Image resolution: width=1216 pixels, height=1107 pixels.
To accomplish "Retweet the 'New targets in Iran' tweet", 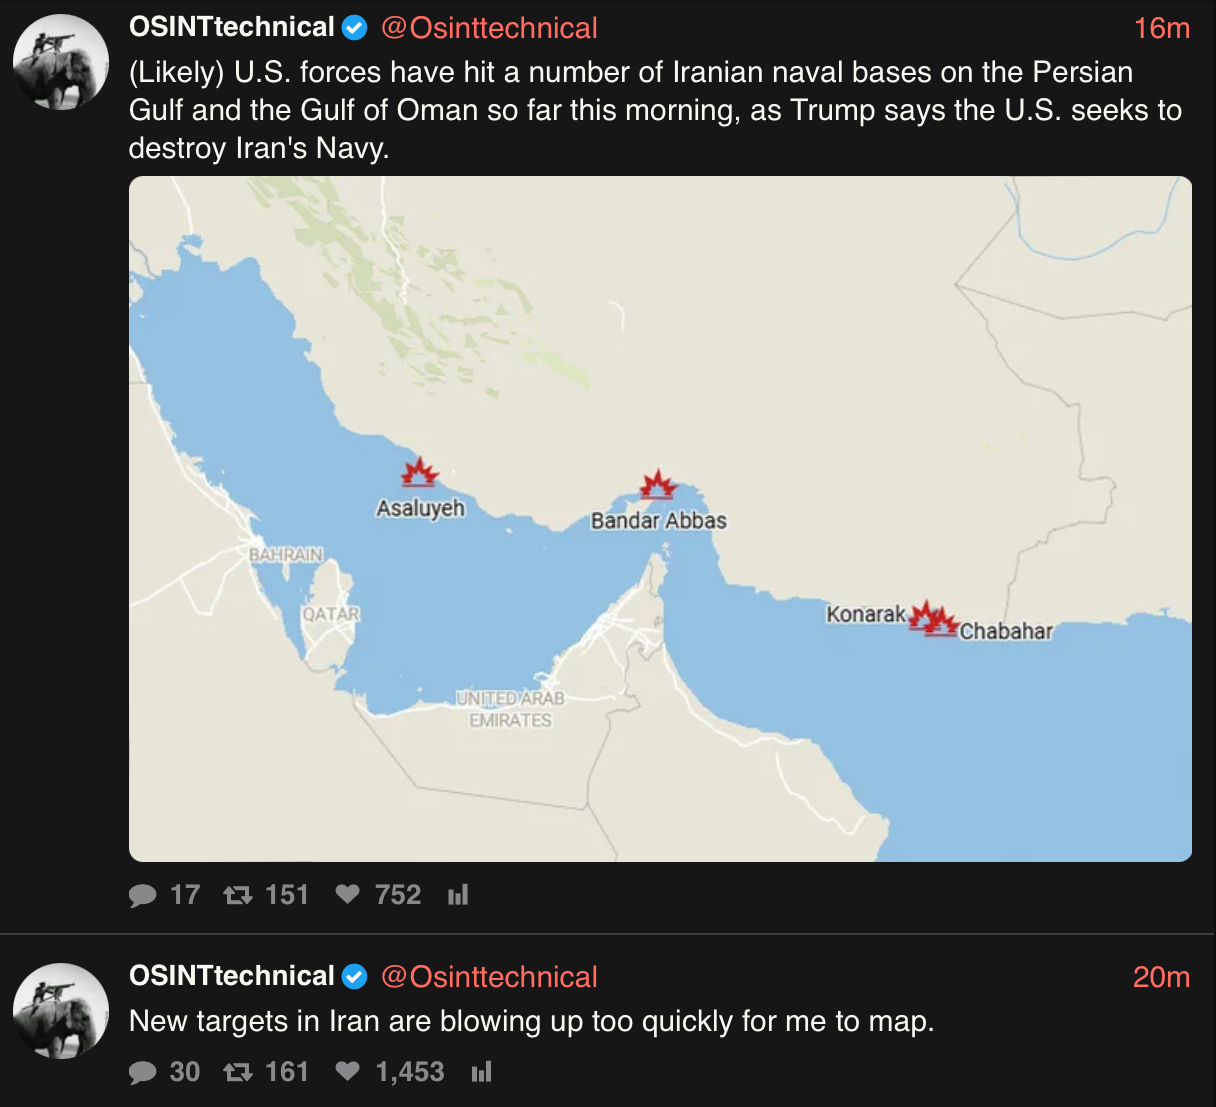I will pyautogui.click(x=238, y=1073).
